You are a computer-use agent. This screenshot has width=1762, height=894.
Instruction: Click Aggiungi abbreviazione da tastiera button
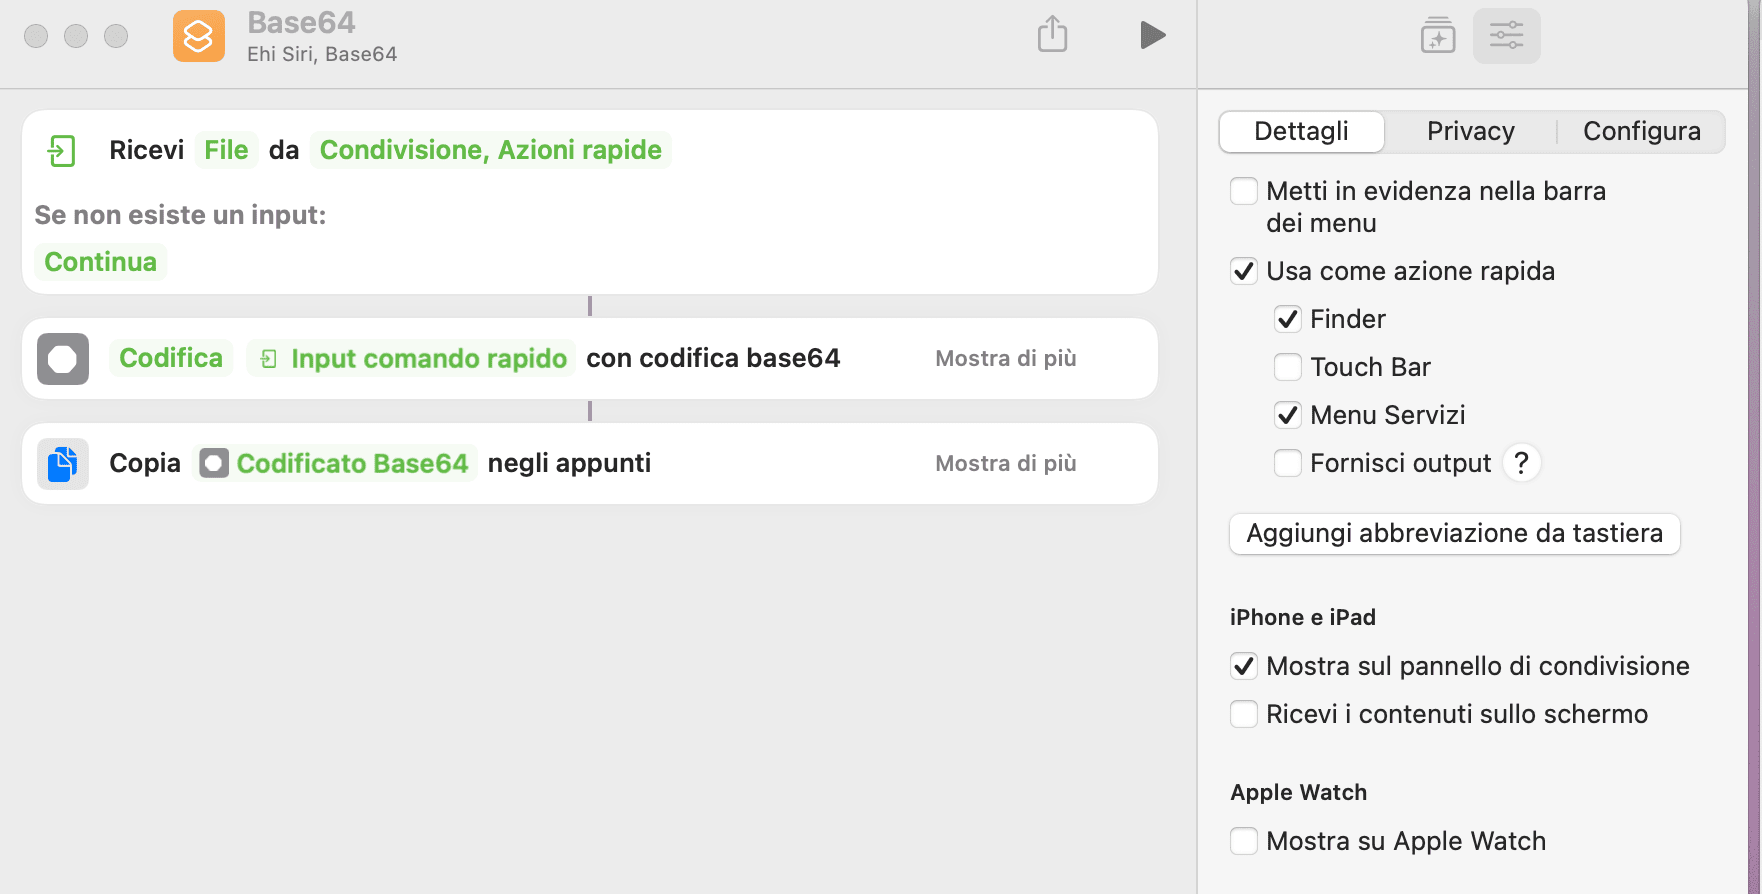click(x=1454, y=533)
